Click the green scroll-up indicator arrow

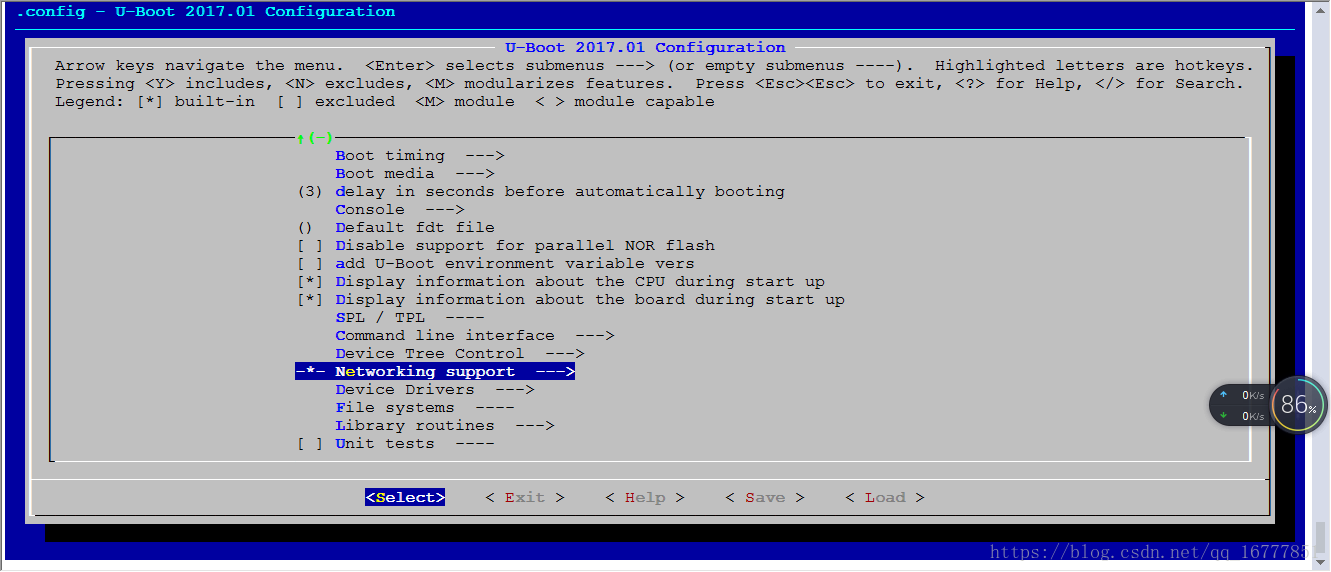(300, 138)
